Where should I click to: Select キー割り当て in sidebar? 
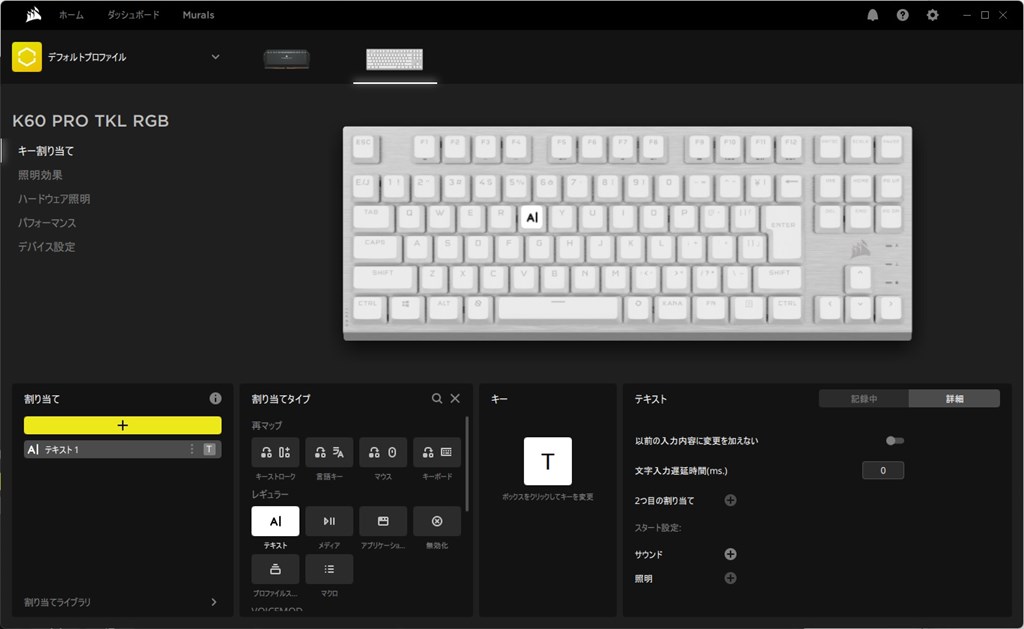click(x=46, y=151)
